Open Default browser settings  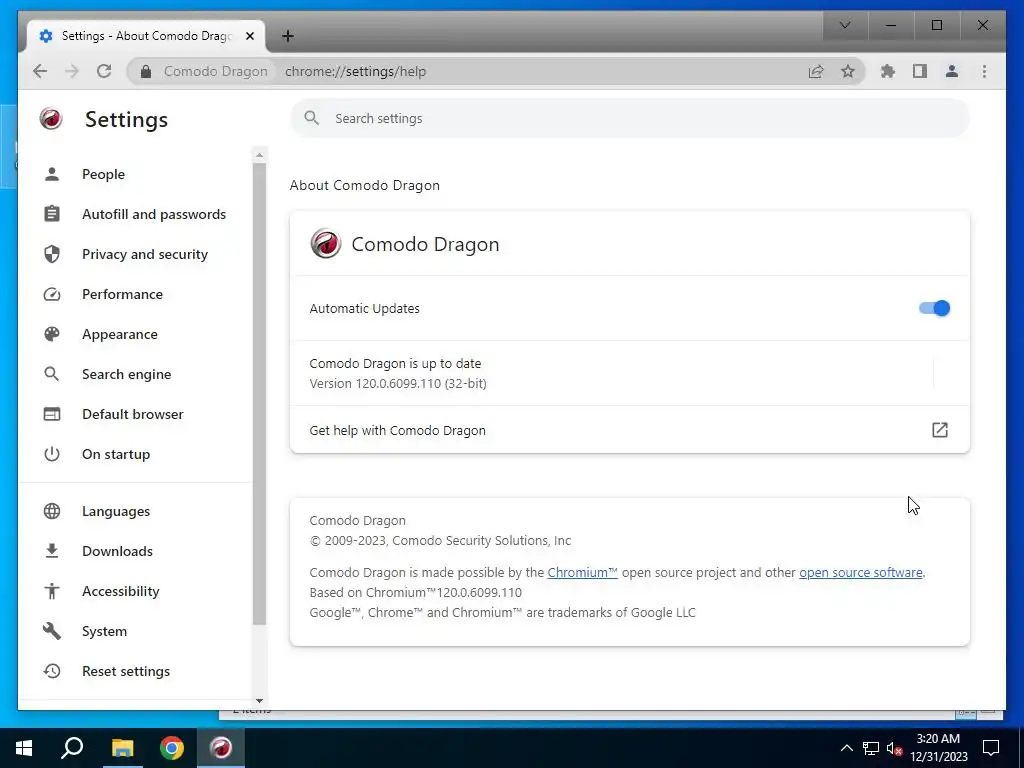click(x=135, y=414)
